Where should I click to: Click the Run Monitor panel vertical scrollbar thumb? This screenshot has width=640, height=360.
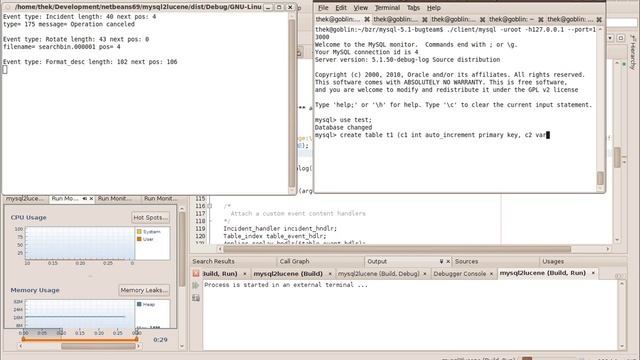coord(182,249)
